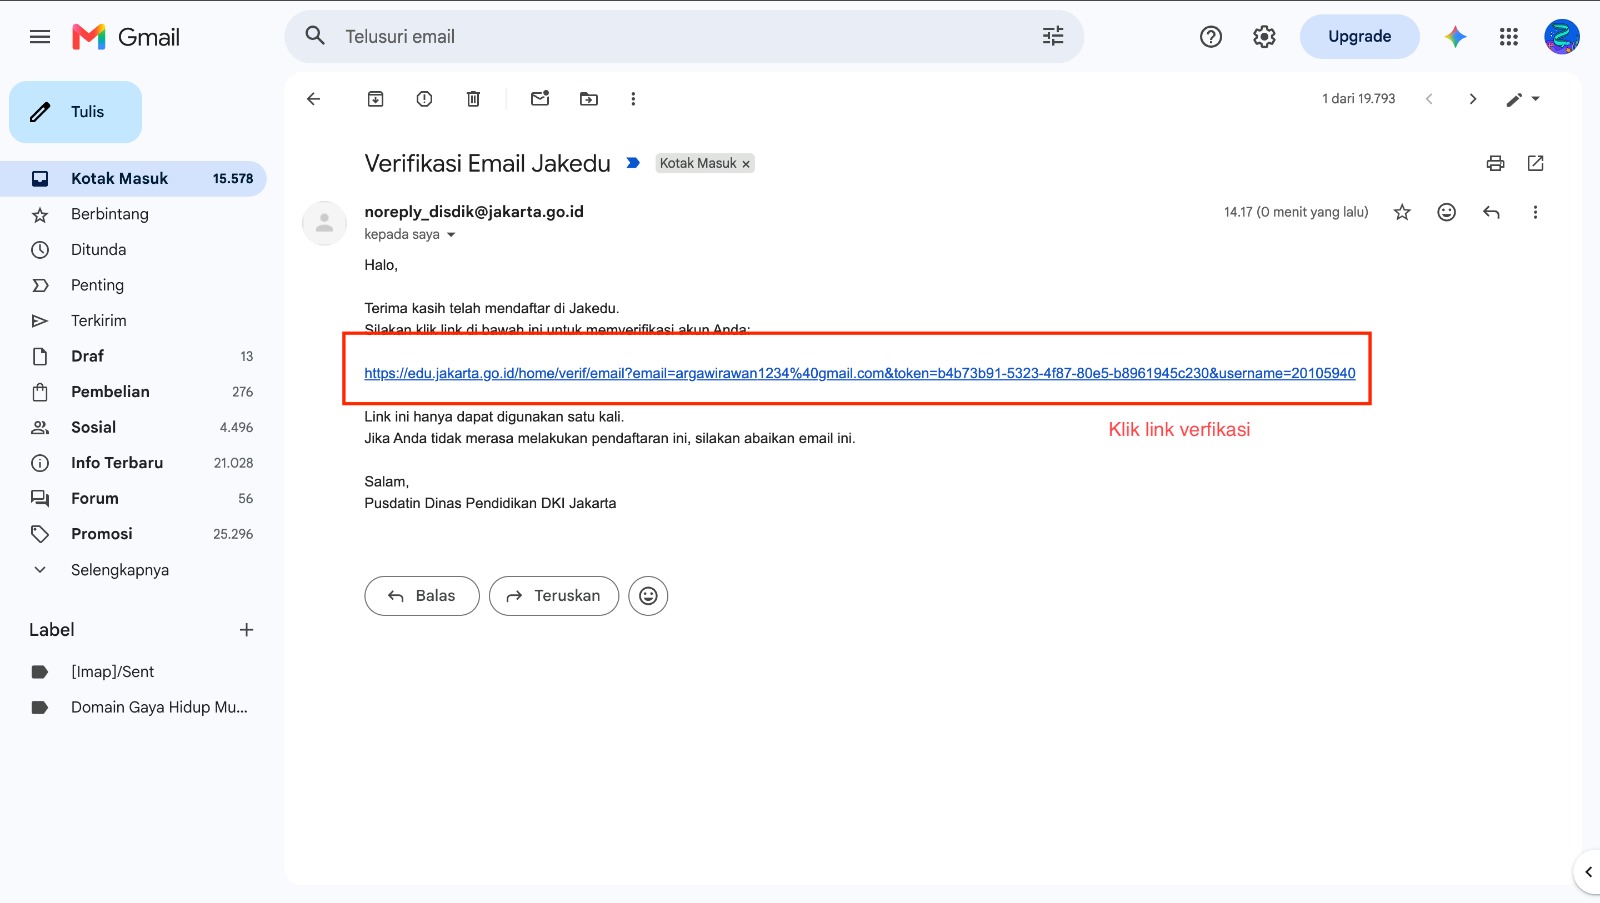
Task: Open the Google account avatar
Action: click(1561, 37)
